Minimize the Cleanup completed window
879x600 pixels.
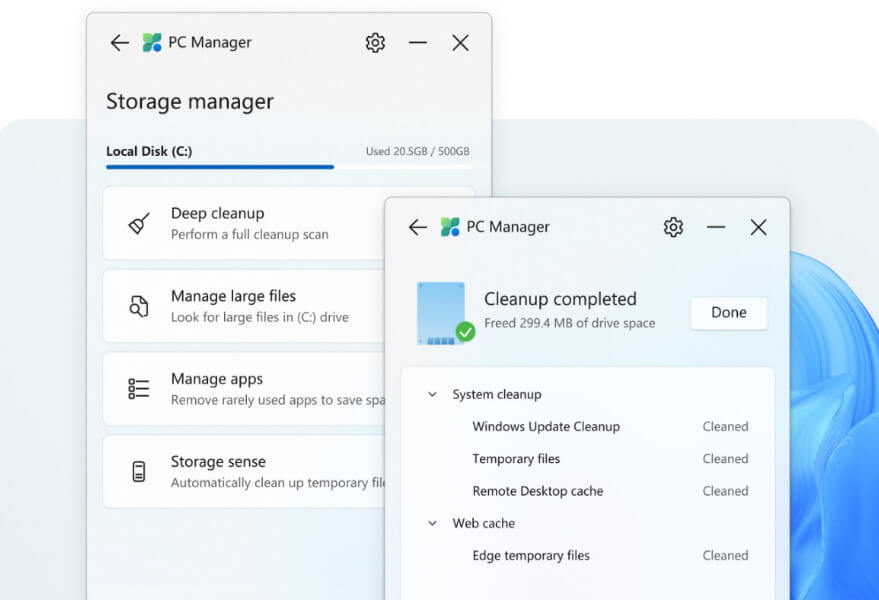point(716,227)
